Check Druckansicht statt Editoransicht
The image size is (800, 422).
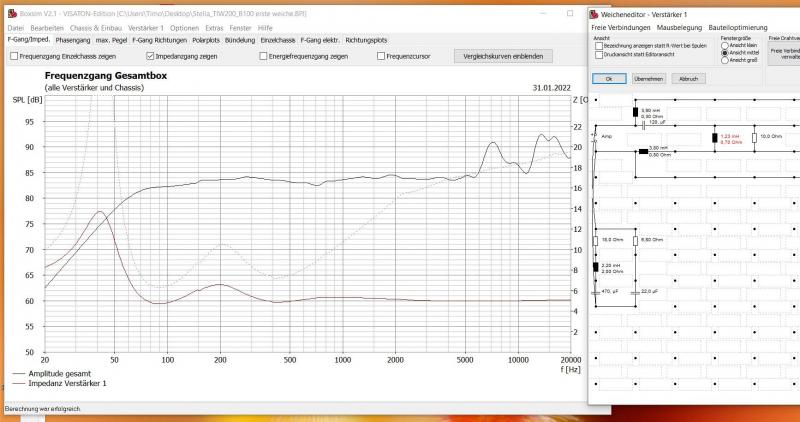pos(599,55)
